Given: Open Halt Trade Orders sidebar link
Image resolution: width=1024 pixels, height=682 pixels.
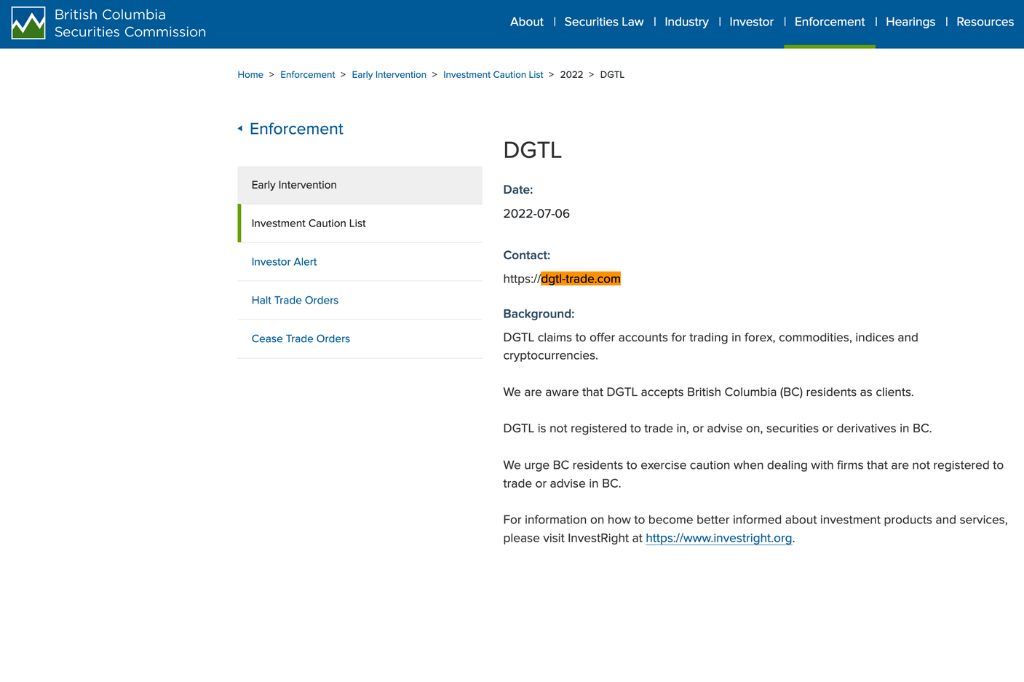Looking at the screenshot, I should 295,300.
